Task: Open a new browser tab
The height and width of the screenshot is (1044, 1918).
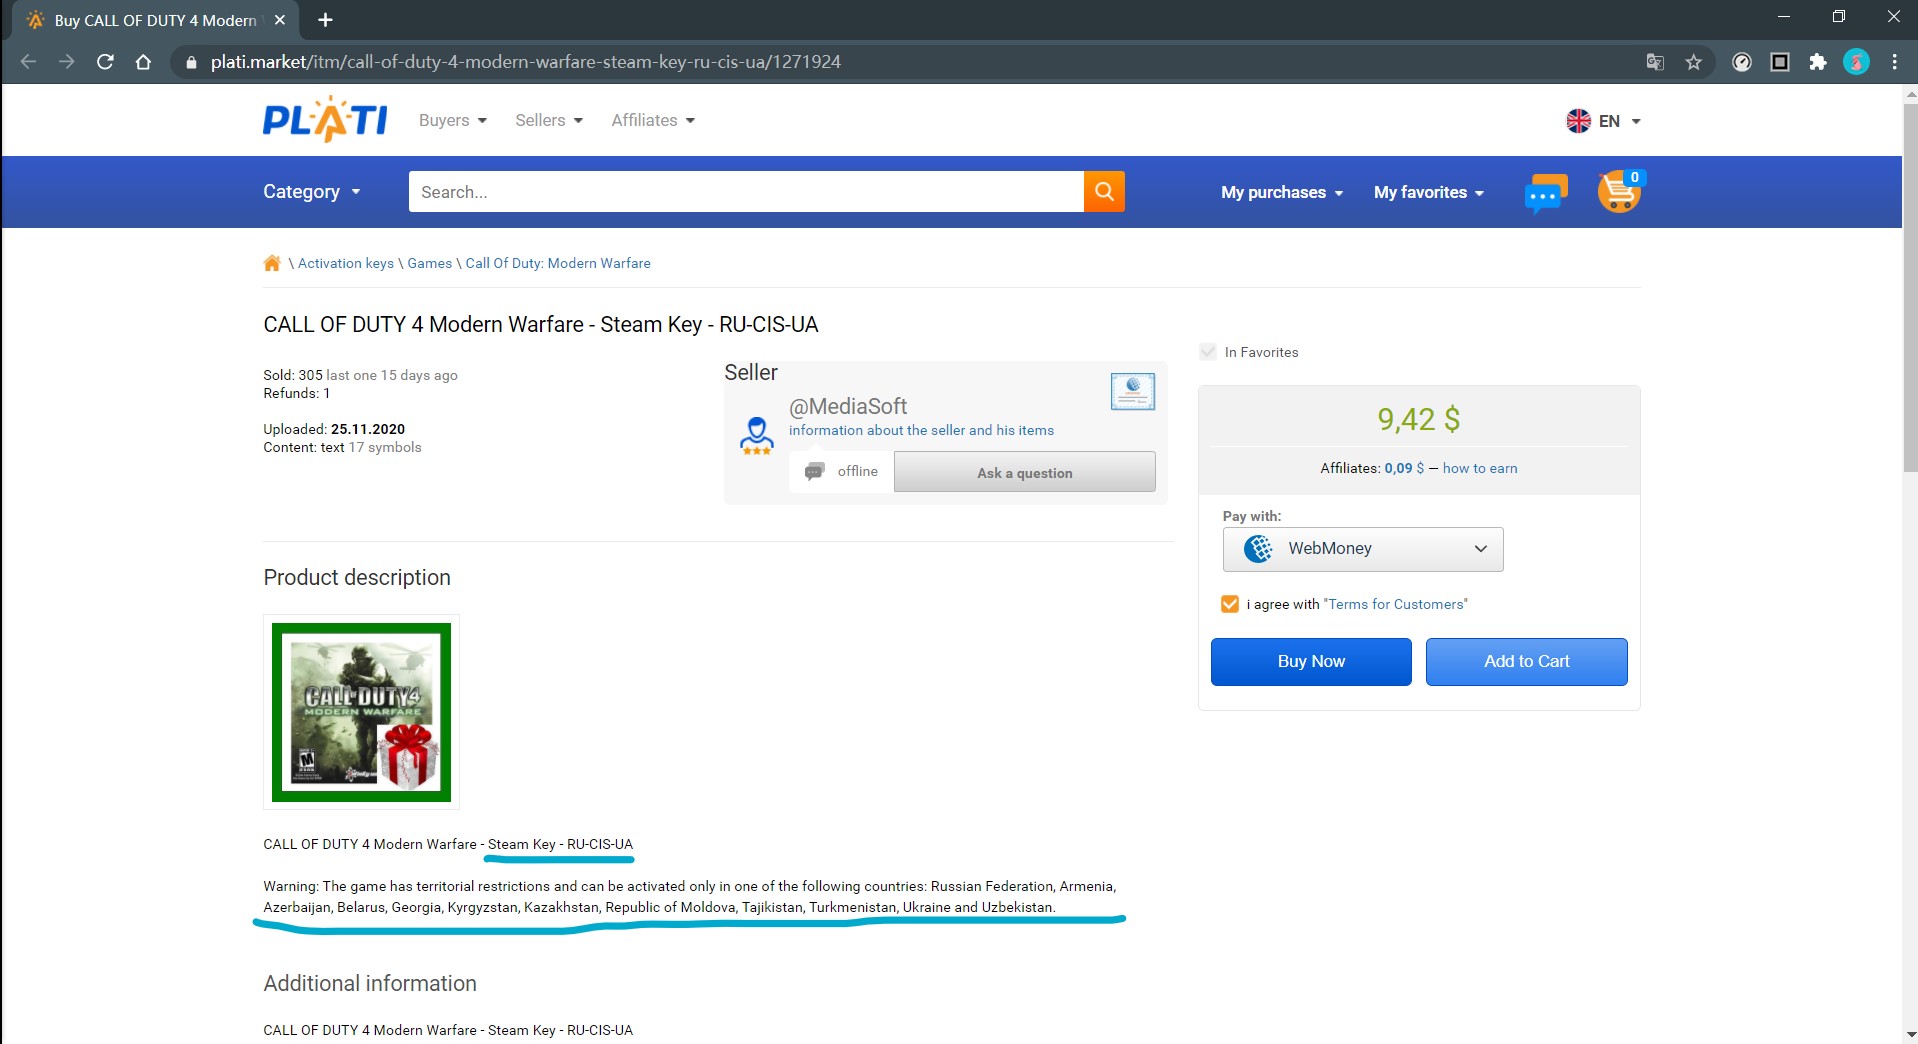Action: pyautogui.click(x=325, y=20)
